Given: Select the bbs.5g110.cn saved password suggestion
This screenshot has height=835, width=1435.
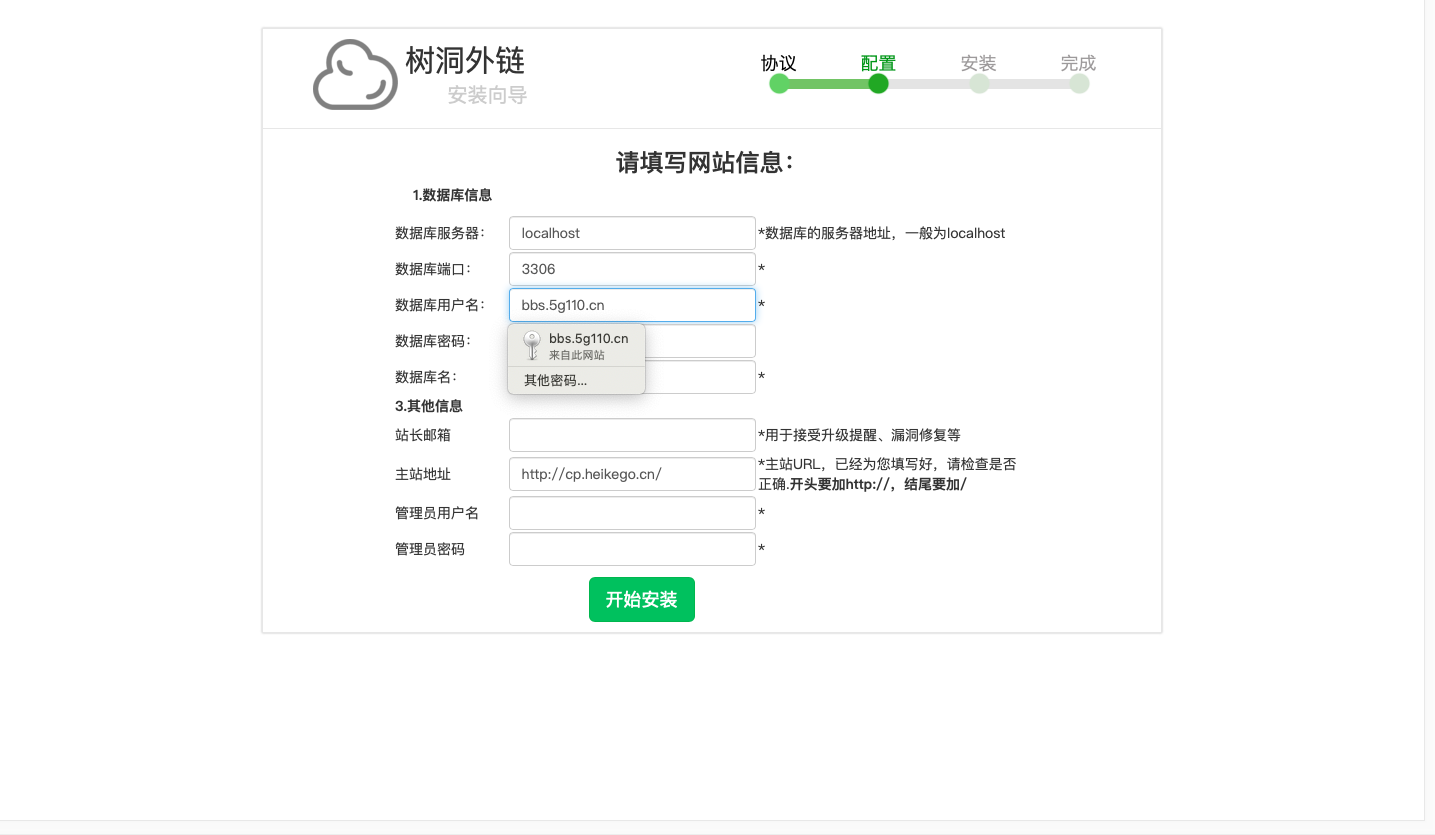Looking at the screenshot, I should coord(588,345).
